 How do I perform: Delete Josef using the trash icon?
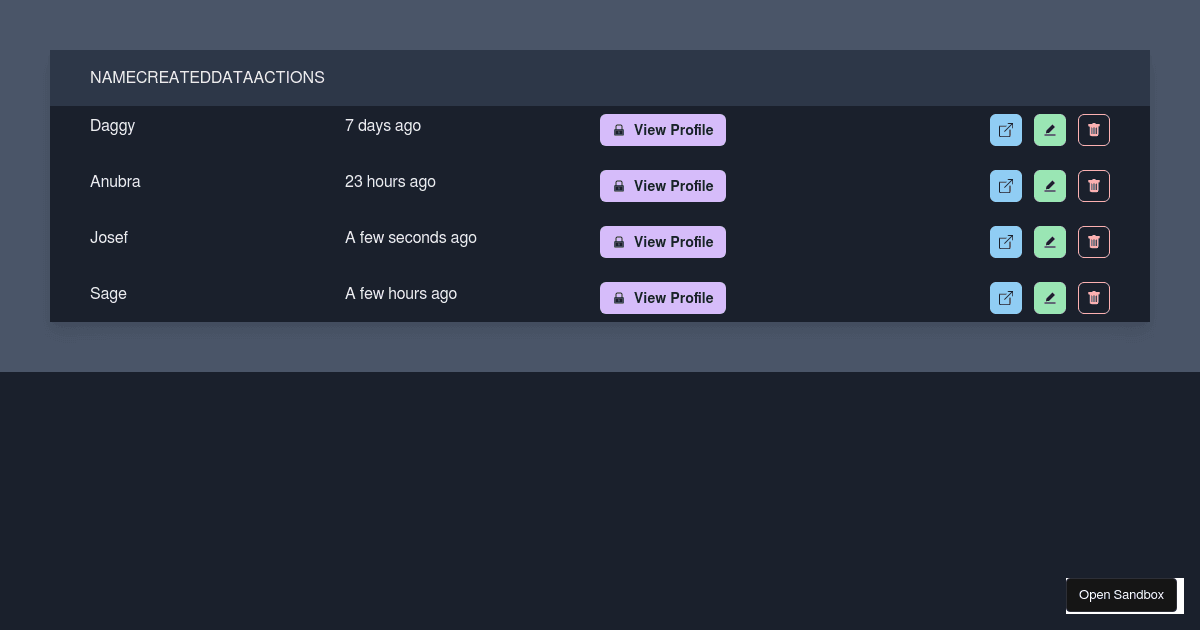(x=1094, y=242)
